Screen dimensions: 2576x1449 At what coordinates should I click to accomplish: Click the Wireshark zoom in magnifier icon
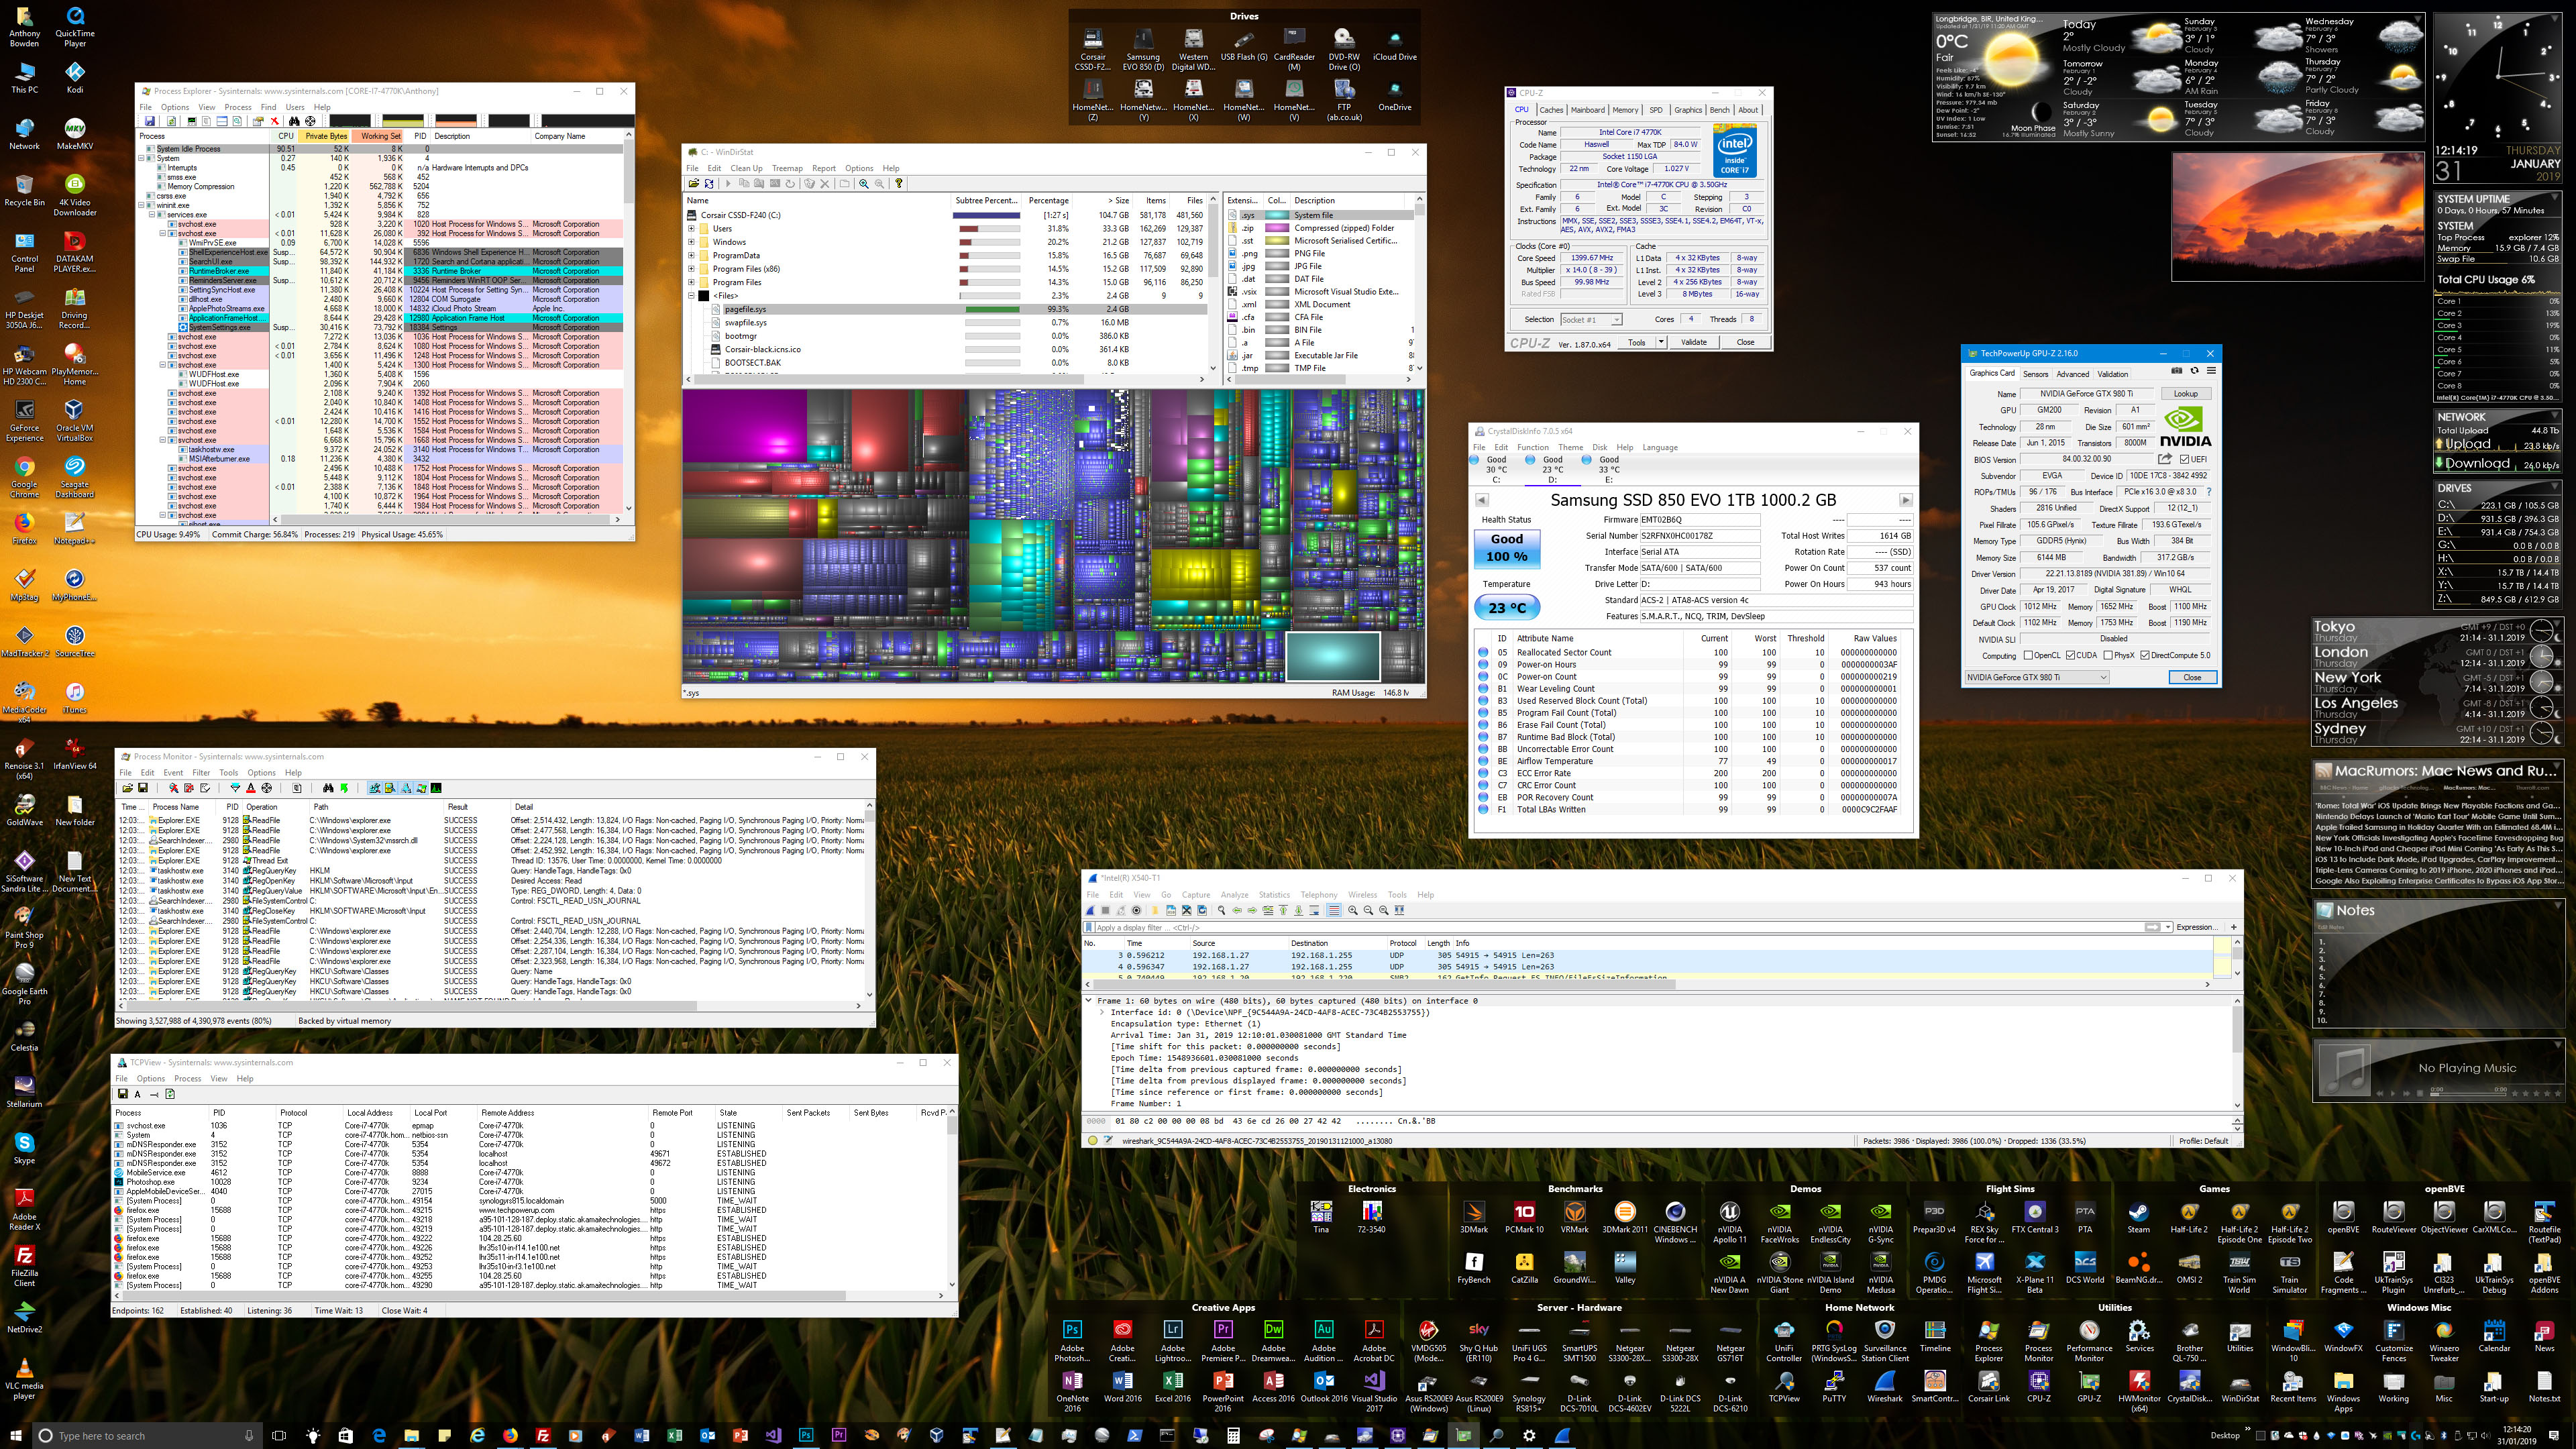(x=1353, y=910)
